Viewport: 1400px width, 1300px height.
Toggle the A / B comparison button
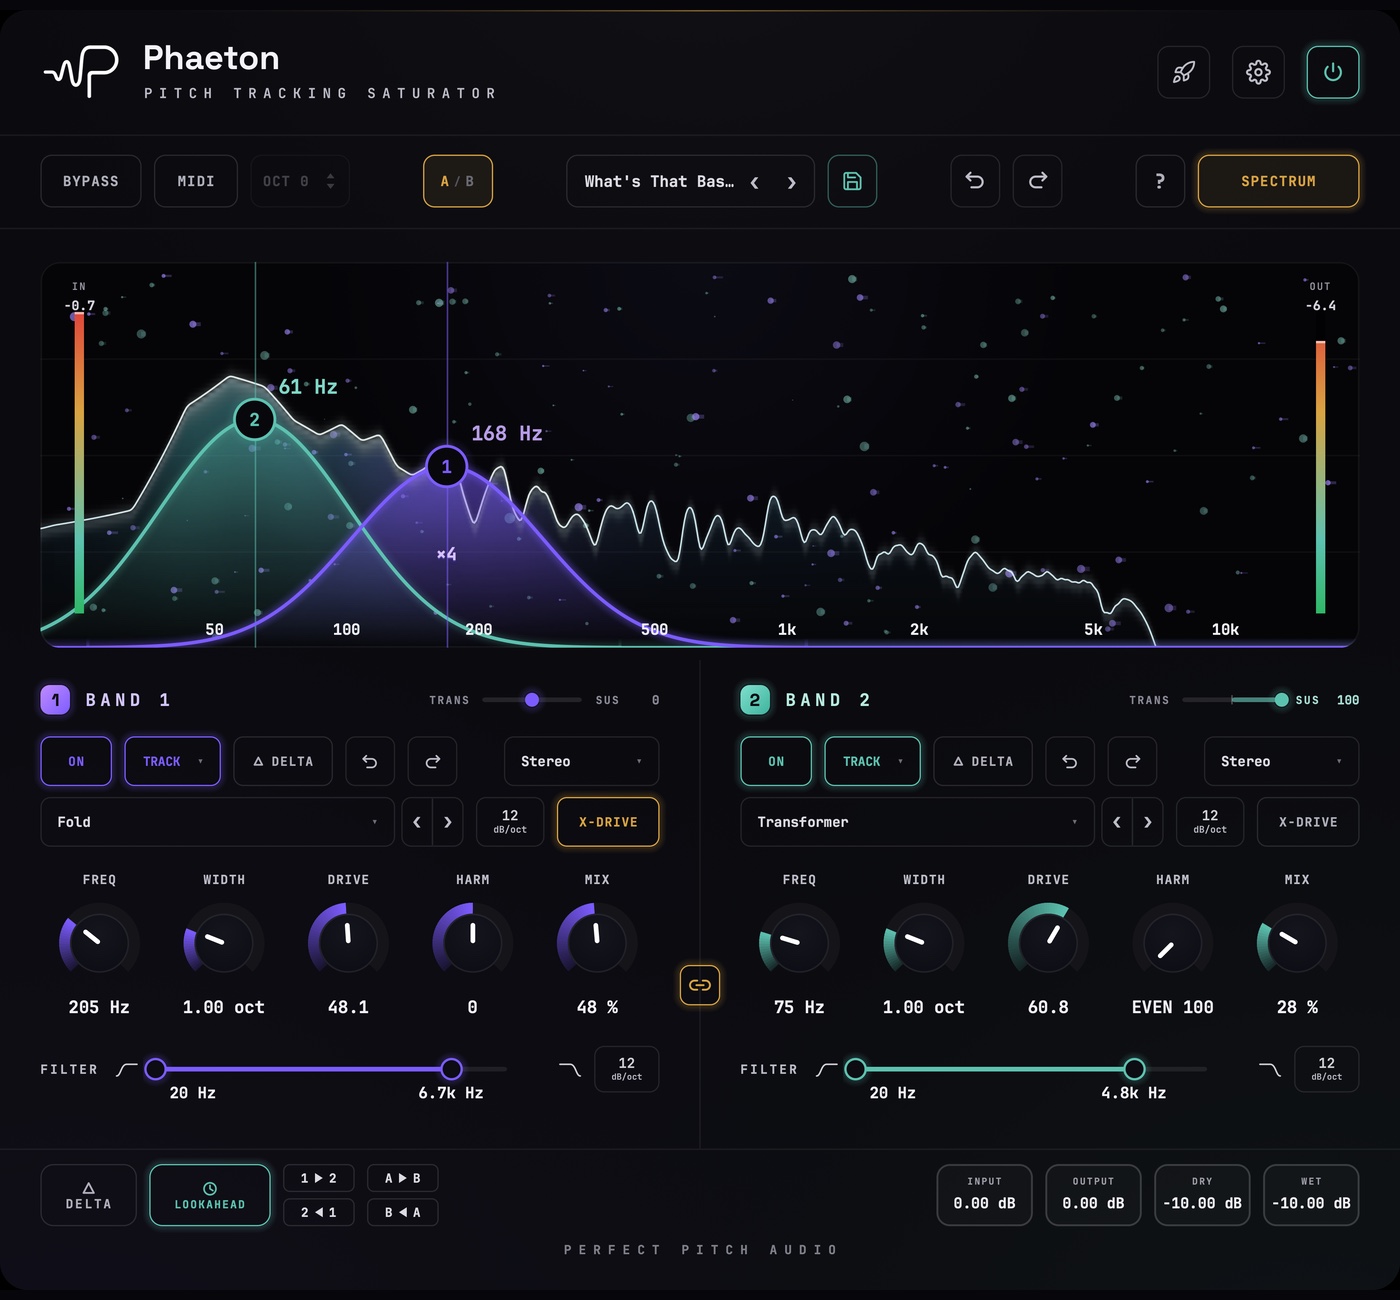[458, 181]
